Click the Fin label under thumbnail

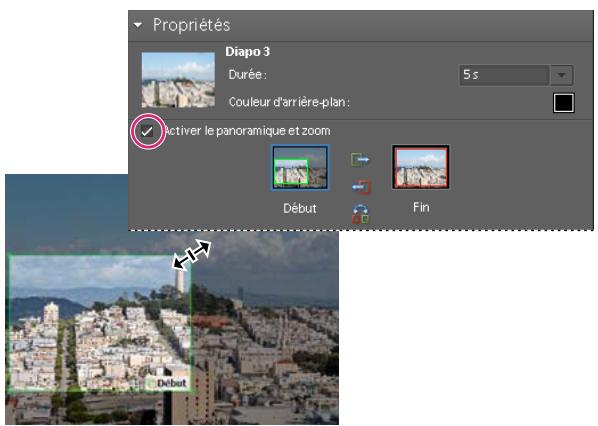point(421,207)
